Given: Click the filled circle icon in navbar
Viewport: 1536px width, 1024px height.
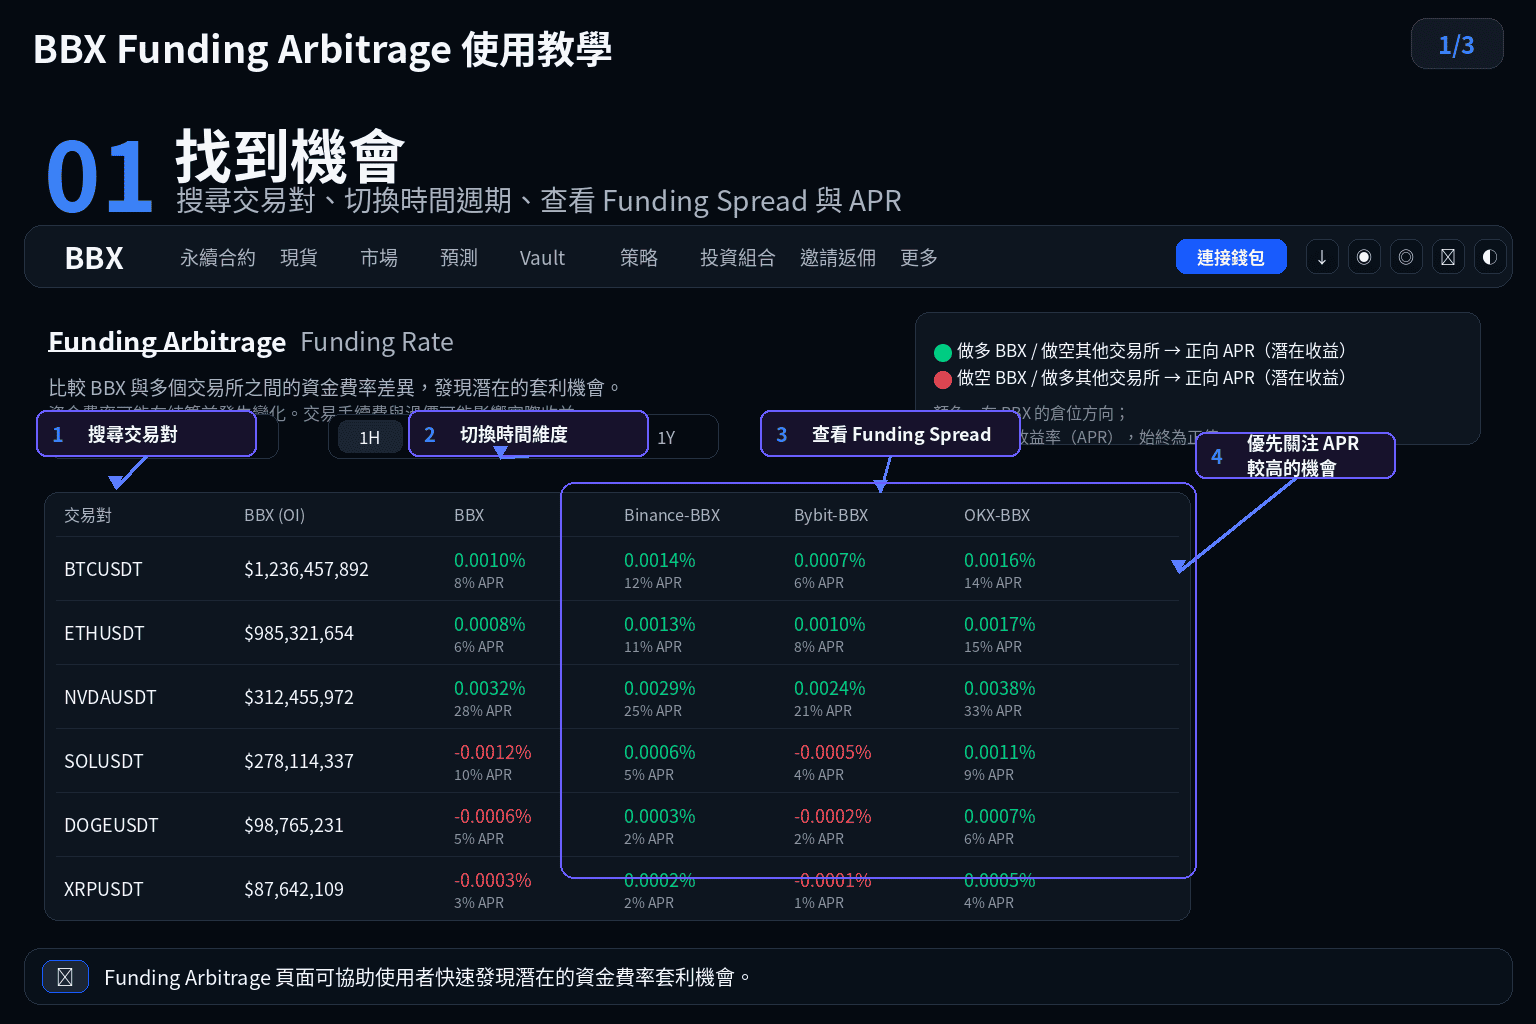Looking at the screenshot, I should 1364,257.
